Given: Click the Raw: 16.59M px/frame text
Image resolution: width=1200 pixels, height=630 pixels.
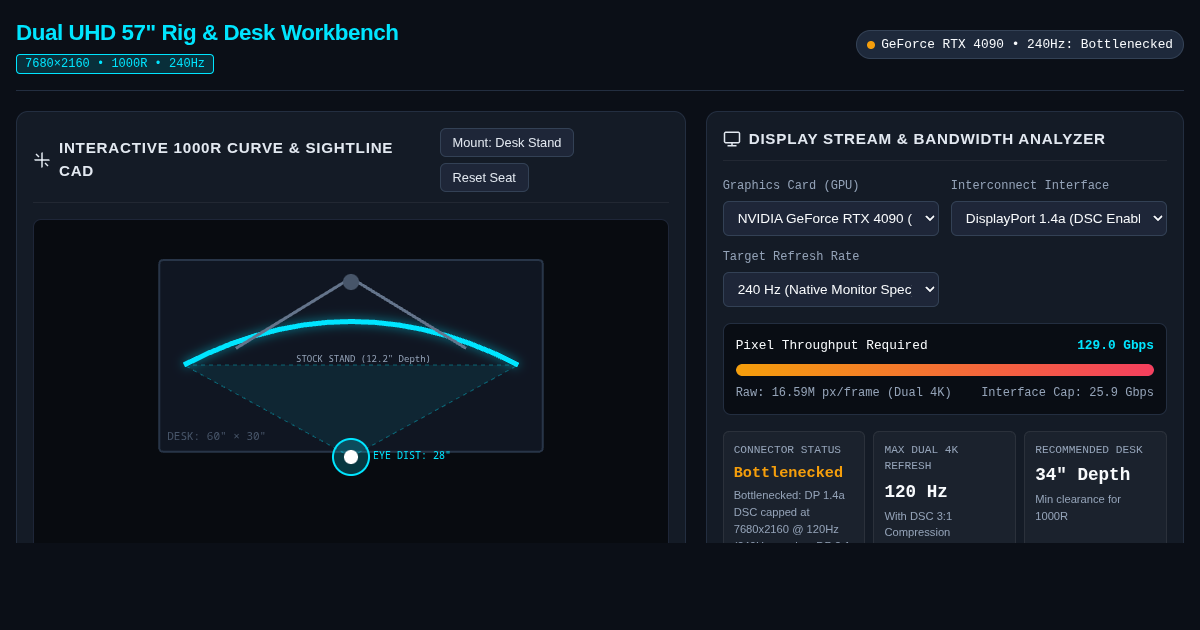Looking at the screenshot, I should pyautogui.click(x=844, y=393).
